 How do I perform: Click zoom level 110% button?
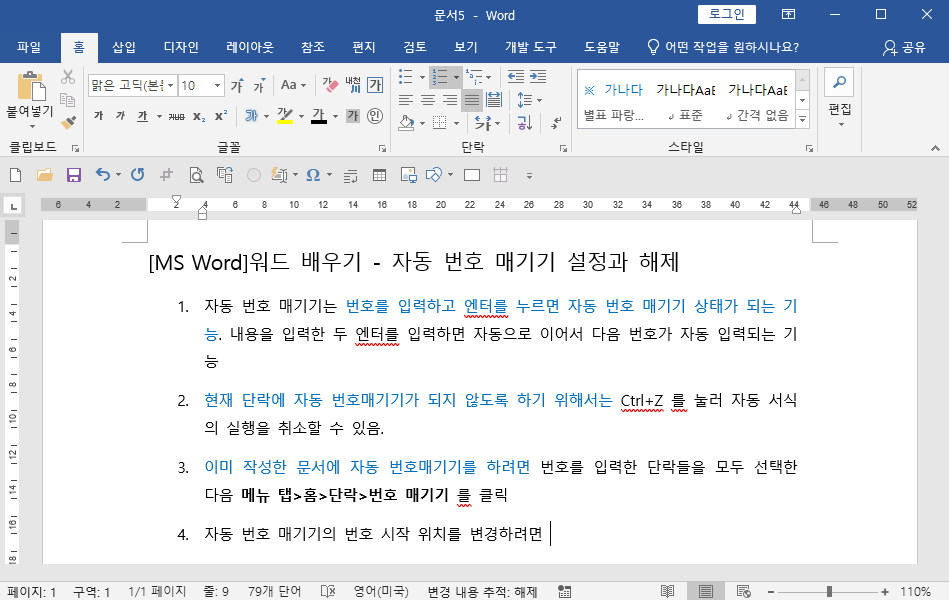pyautogui.click(x=916, y=592)
